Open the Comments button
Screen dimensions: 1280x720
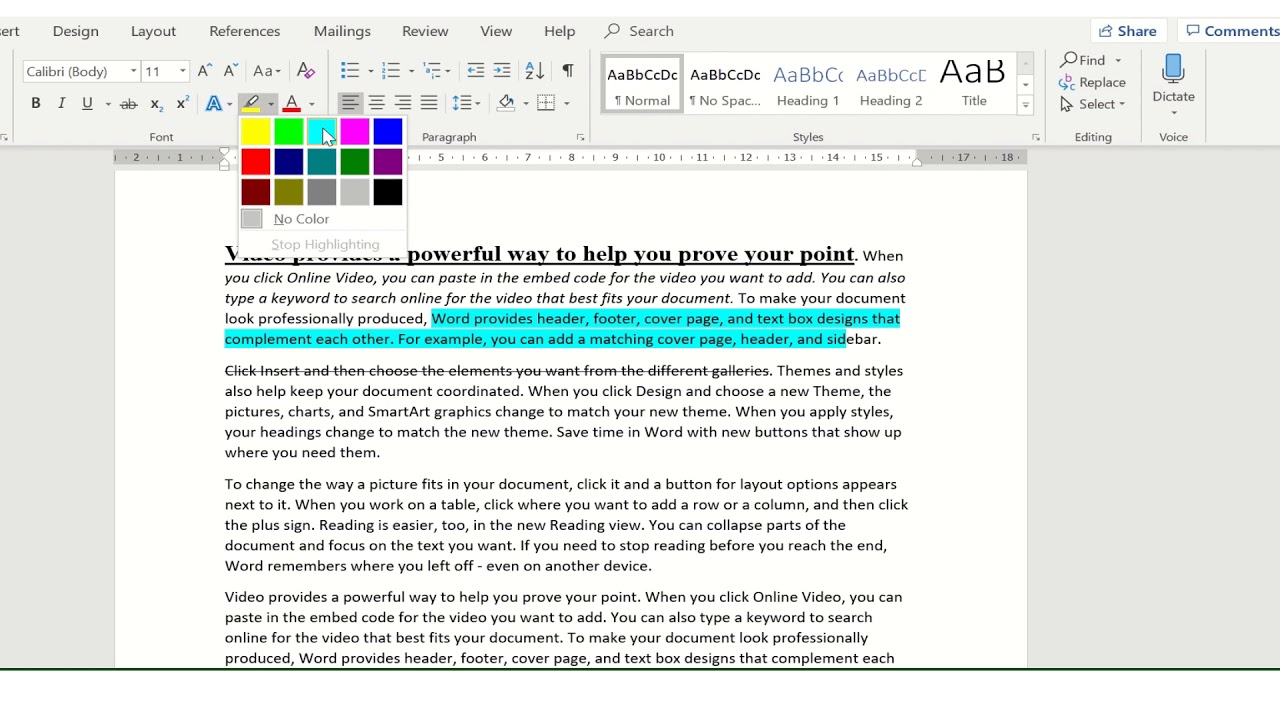[1231, 31]
